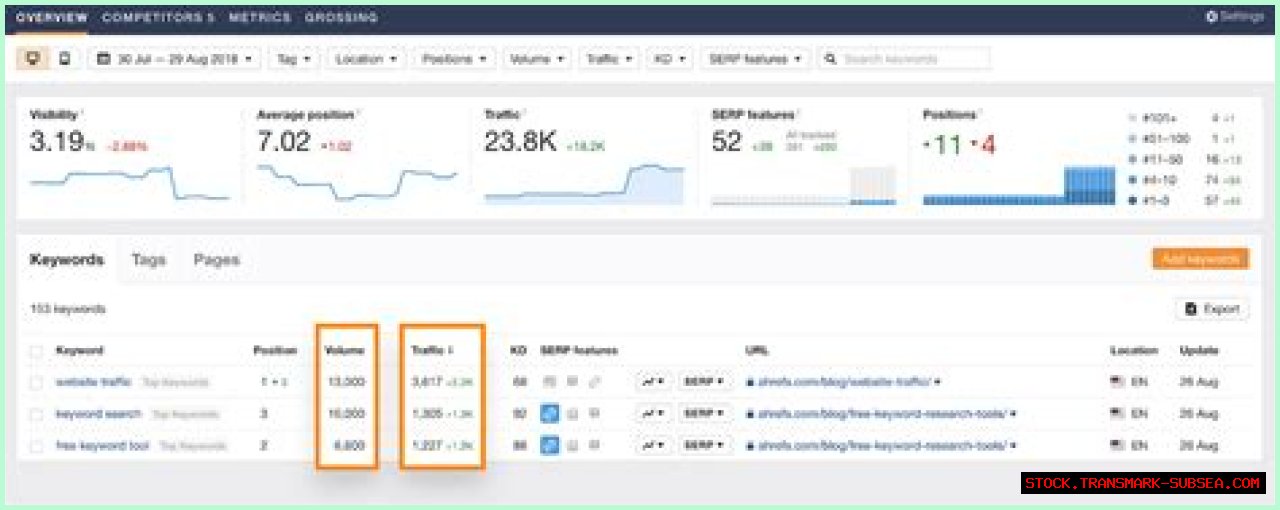The height and width of the screenshot is (510, 1280).
Task: Click featured snippet icon in keyword search row
Action: coord(550,413)
